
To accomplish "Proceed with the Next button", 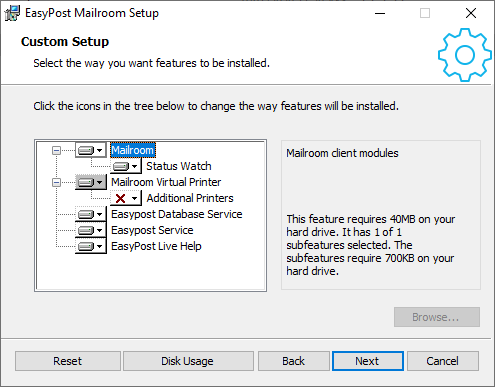I will pyautogui.click(x=368, y=361).
